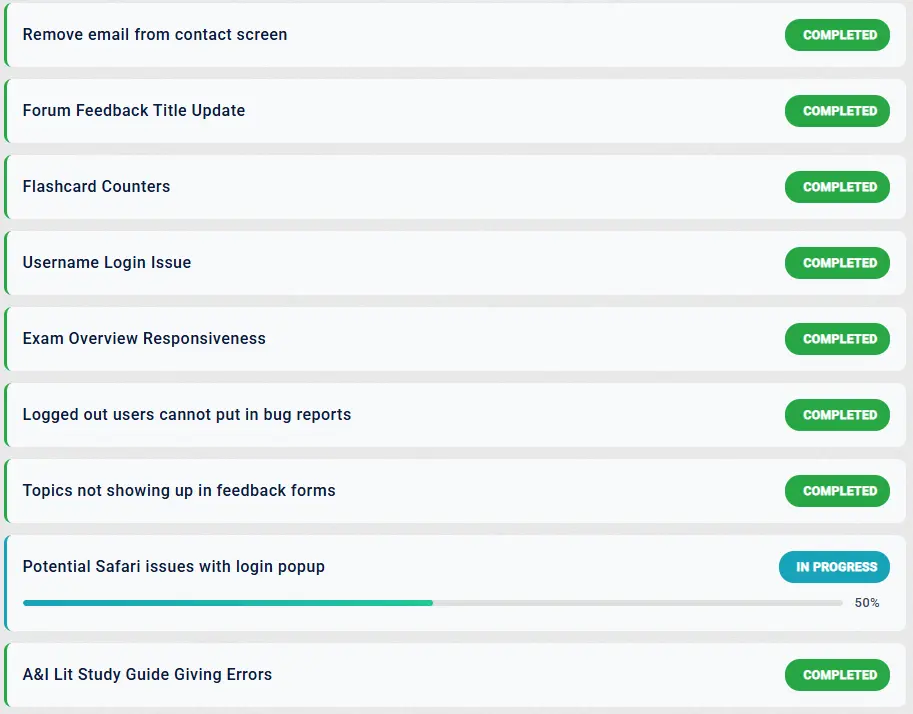The height and width of the screenshot is (714, 913).
Task: Click the COMPLETED badge on 'Username Login Issue'
Action: click(837, 262)
